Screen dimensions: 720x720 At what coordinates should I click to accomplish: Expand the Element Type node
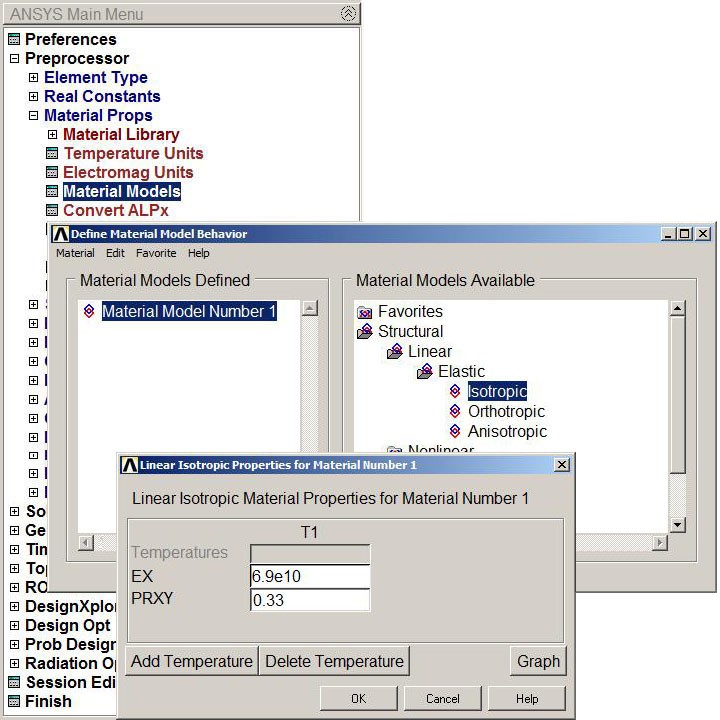pos(33,78)
